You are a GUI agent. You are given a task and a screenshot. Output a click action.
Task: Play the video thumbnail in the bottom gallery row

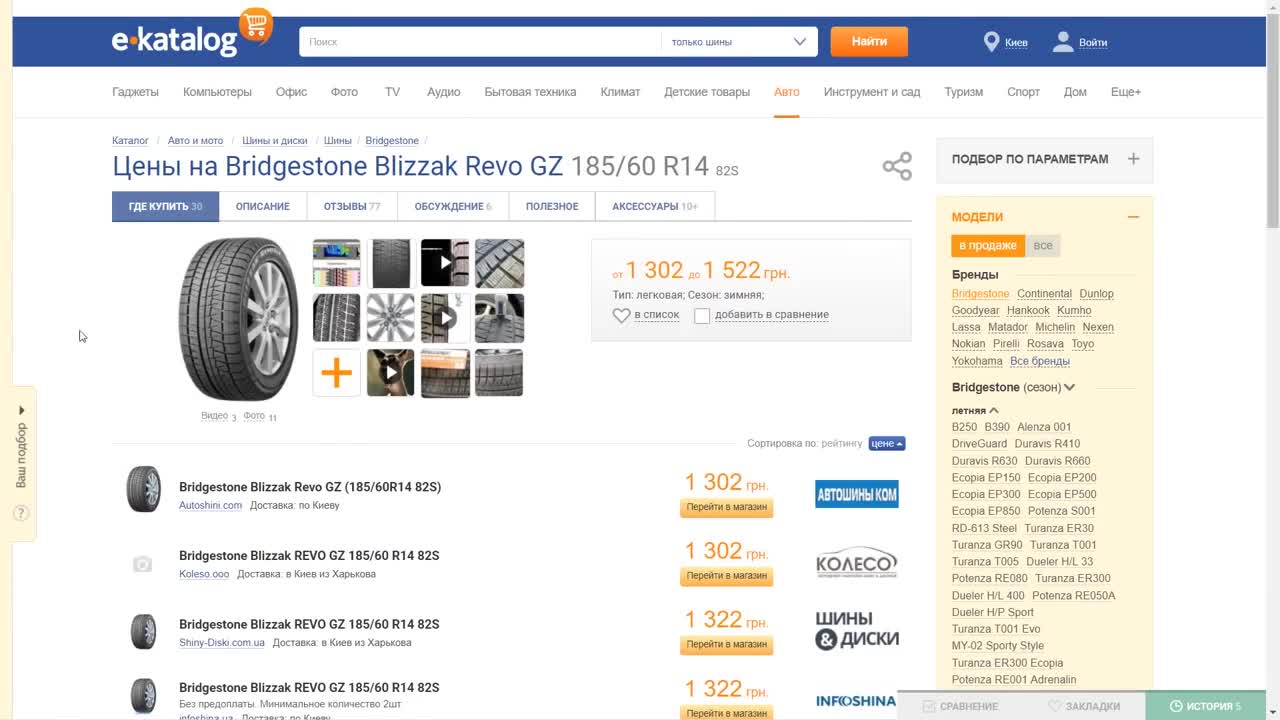tap(390, 373)
